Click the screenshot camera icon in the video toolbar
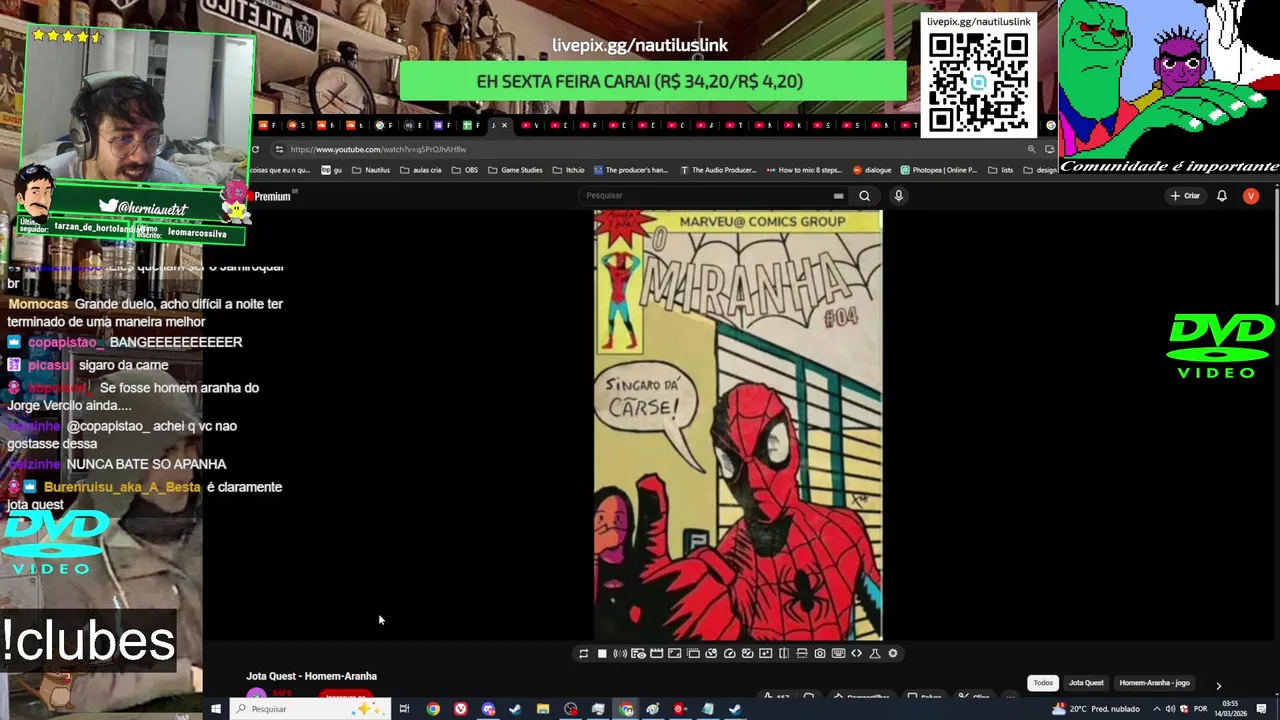 pyautogui.click(x=820, y=653)
